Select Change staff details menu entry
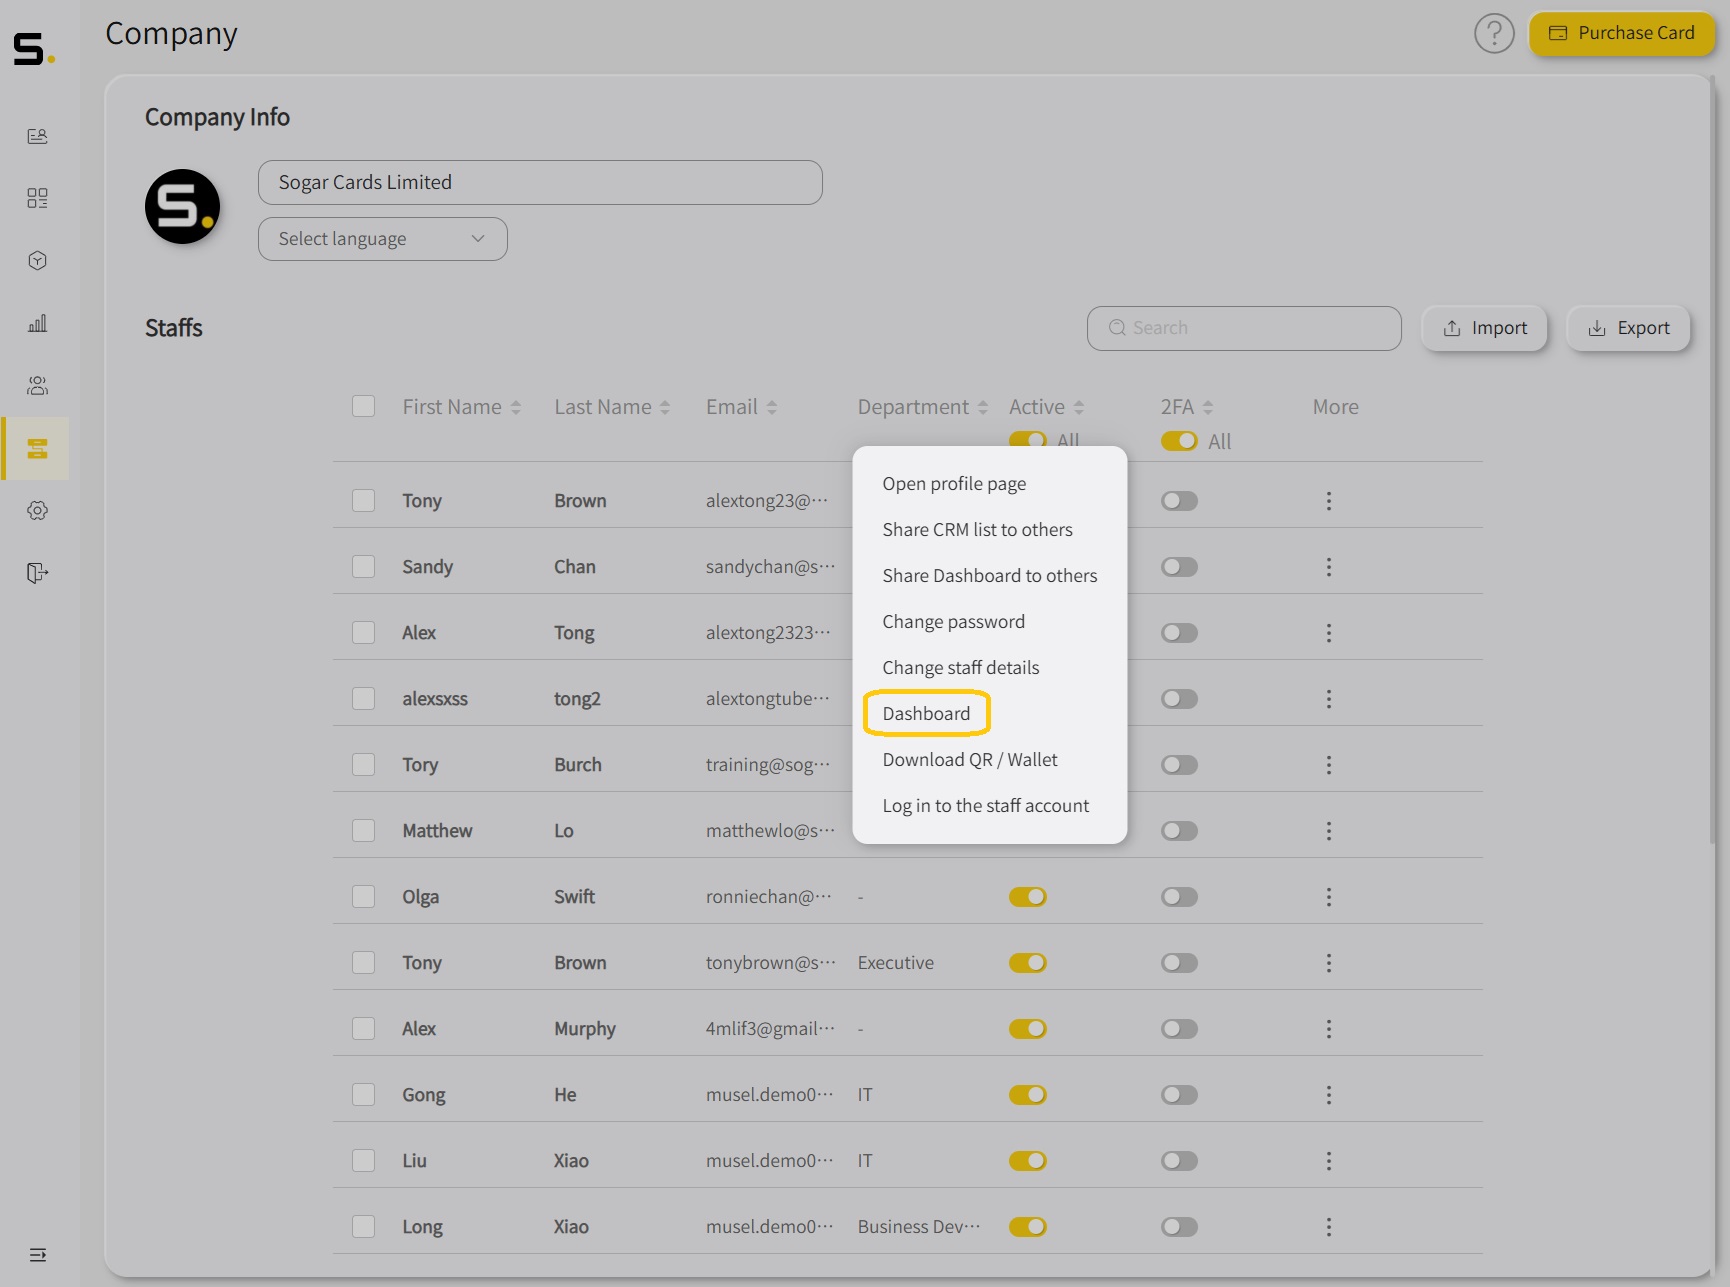 click(989, 668)
